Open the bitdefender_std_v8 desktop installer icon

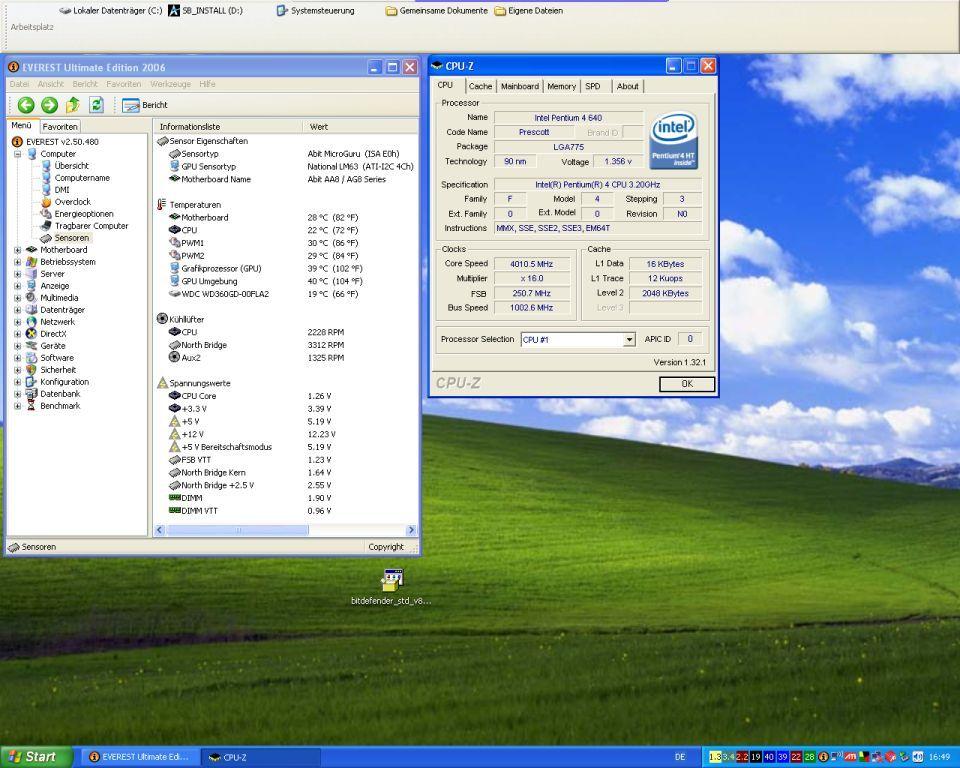point(392,579)
